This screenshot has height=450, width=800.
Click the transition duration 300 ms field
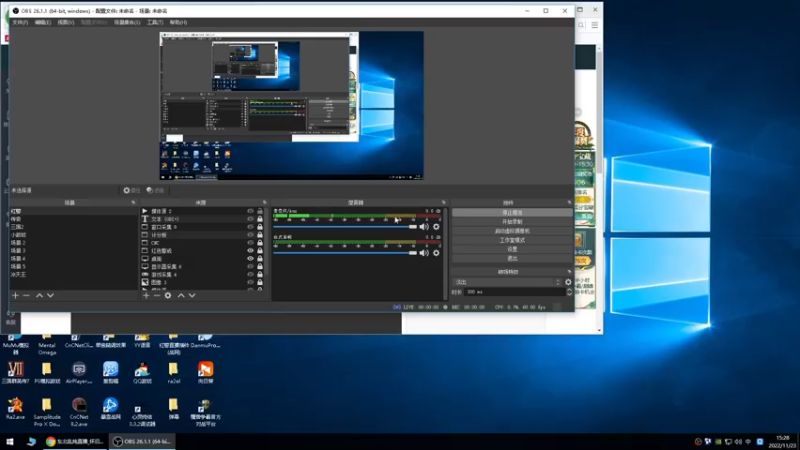[515, 292]
